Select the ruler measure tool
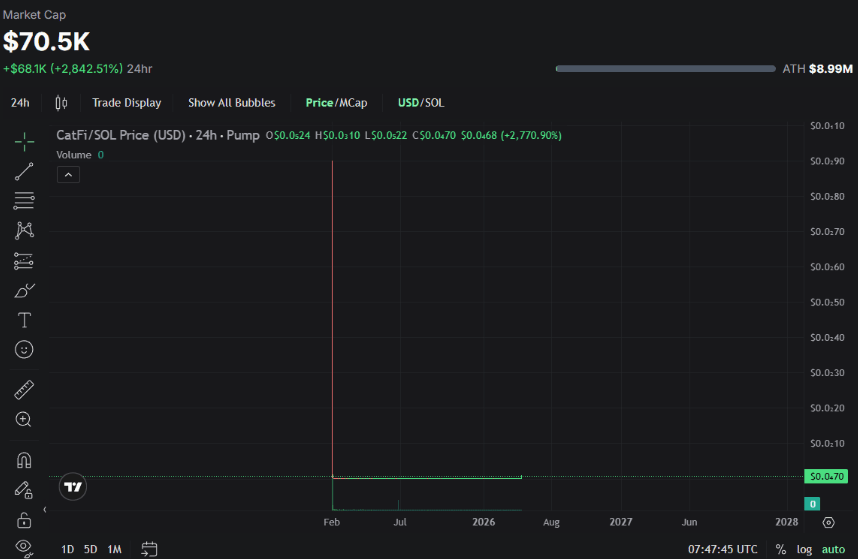The width and height of the screenshot is (858, 559). [24, 390]
